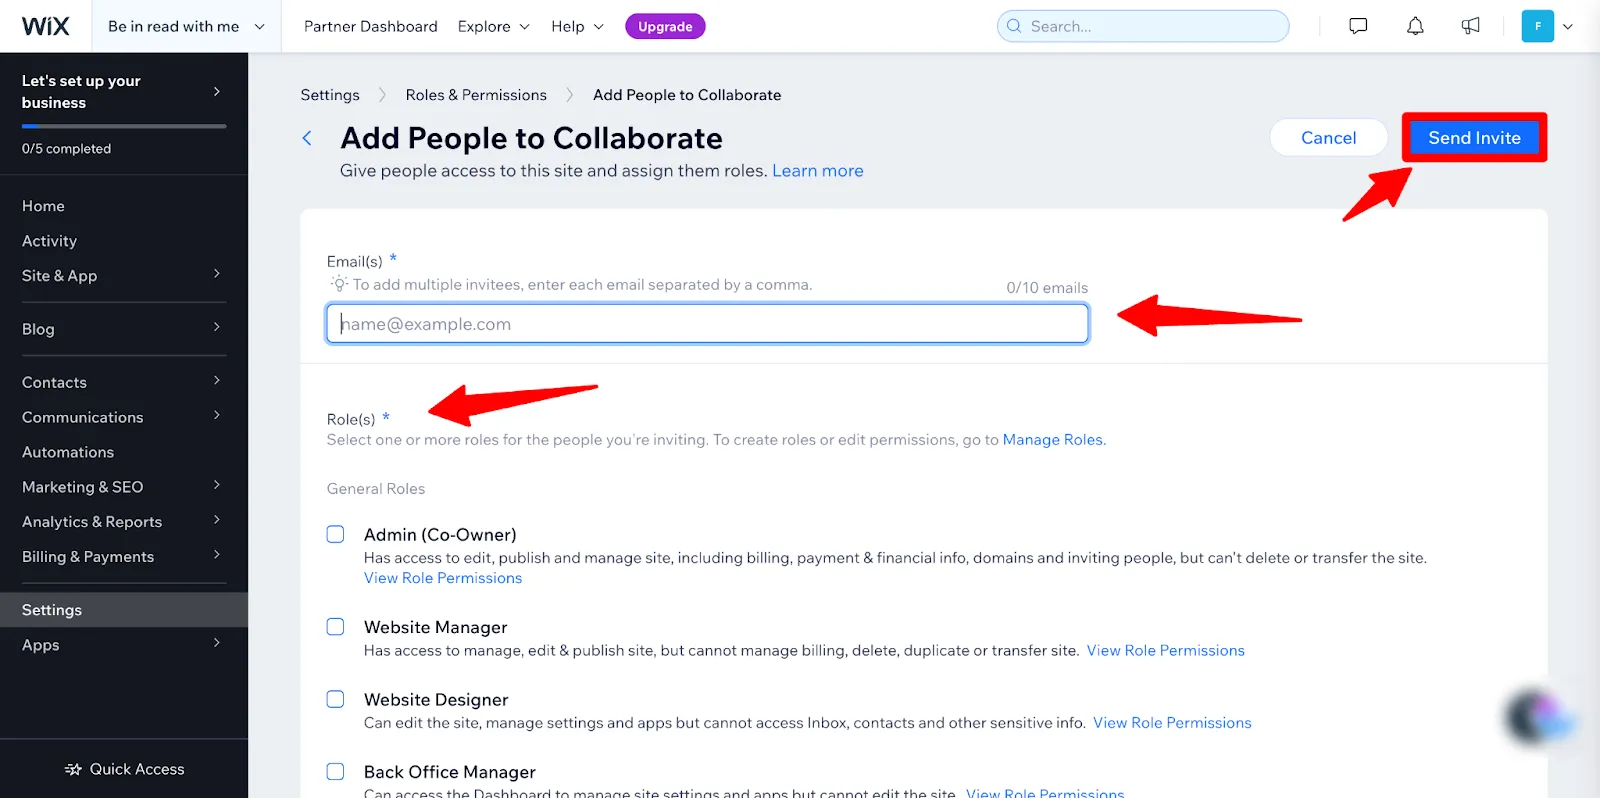Image resolution: width=1600 pixels, height=798 pixels.
Task: Tick the Website Manager checkbox
Action: [336, 627]
